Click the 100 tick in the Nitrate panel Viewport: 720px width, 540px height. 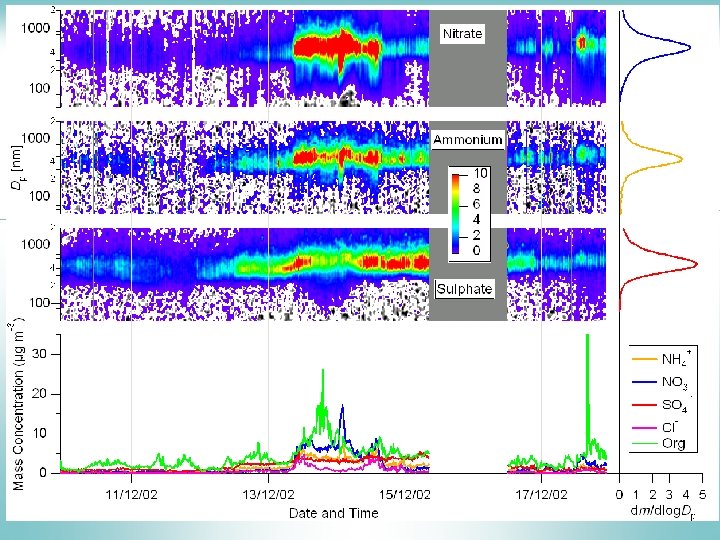tap(39, 88)
